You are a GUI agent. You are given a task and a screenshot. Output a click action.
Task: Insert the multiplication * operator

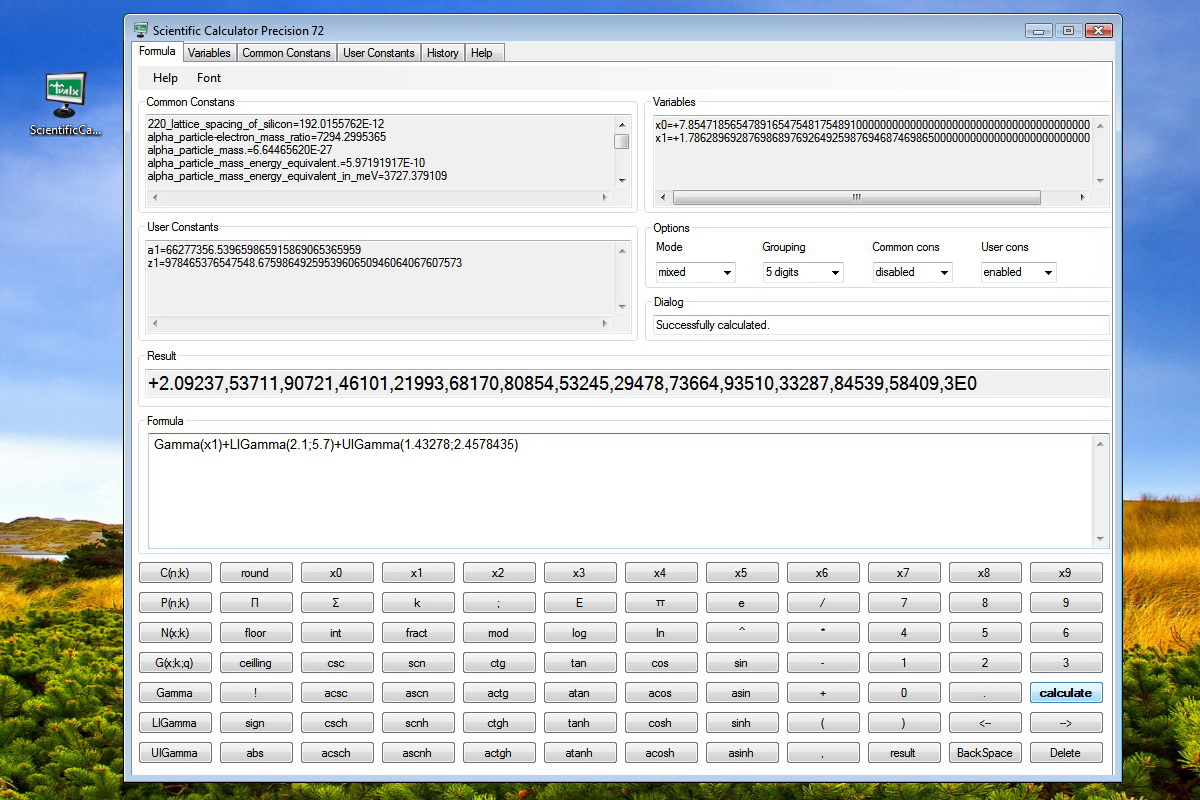pos(823,633)
